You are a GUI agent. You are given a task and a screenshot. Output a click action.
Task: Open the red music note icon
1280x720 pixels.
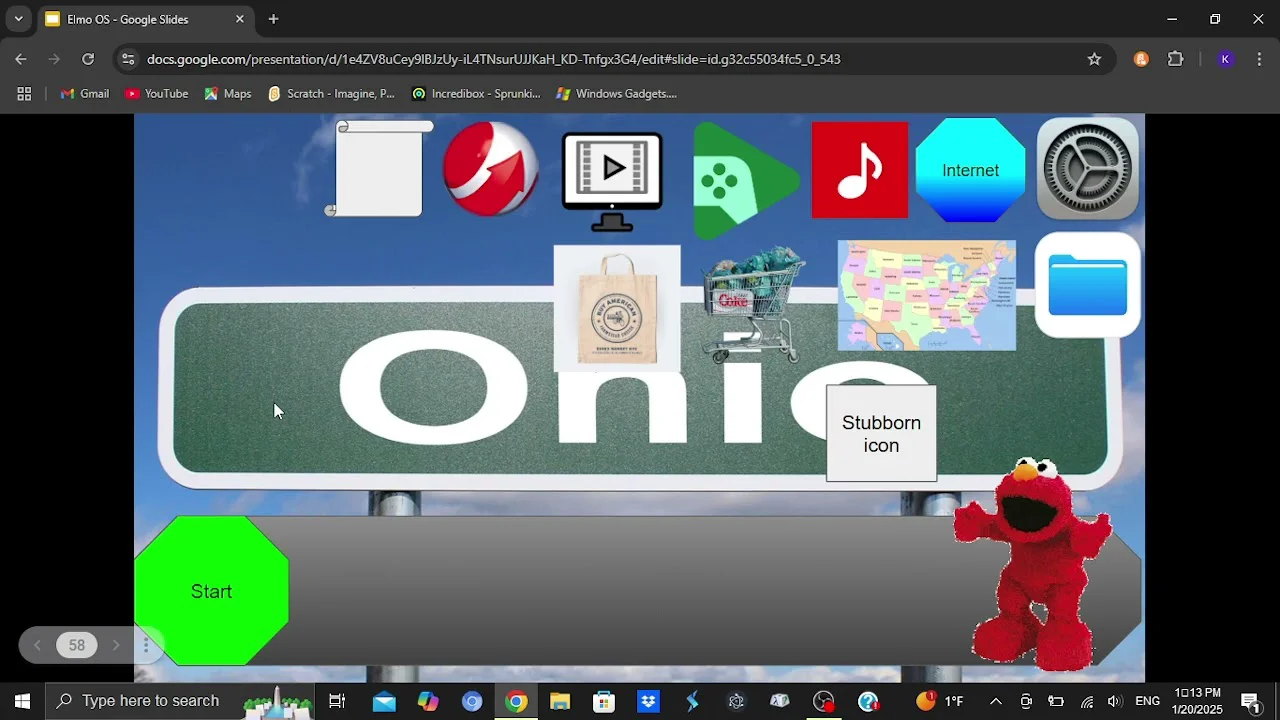(x=860, y=170)
